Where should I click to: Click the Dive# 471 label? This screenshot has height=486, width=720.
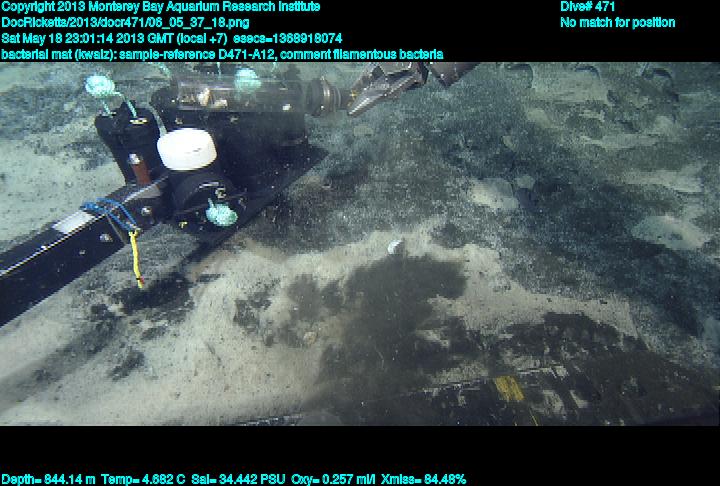588,7
